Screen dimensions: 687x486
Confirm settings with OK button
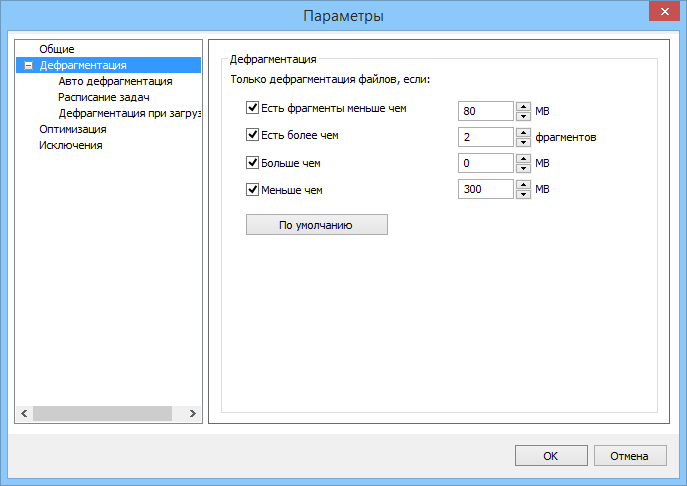pos(551,456)
